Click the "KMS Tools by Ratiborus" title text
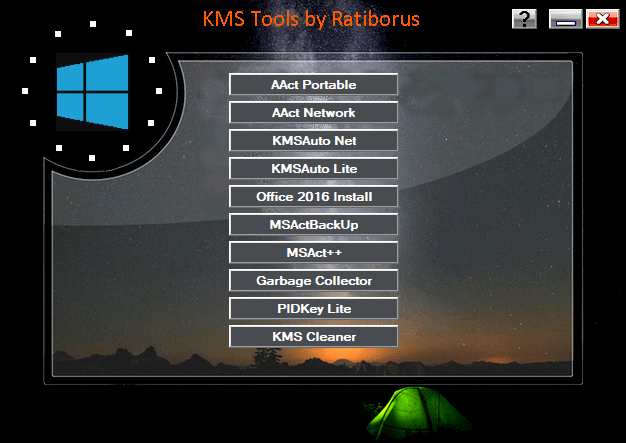Screen dimensions: 626x443 click(x=312, y=19)
